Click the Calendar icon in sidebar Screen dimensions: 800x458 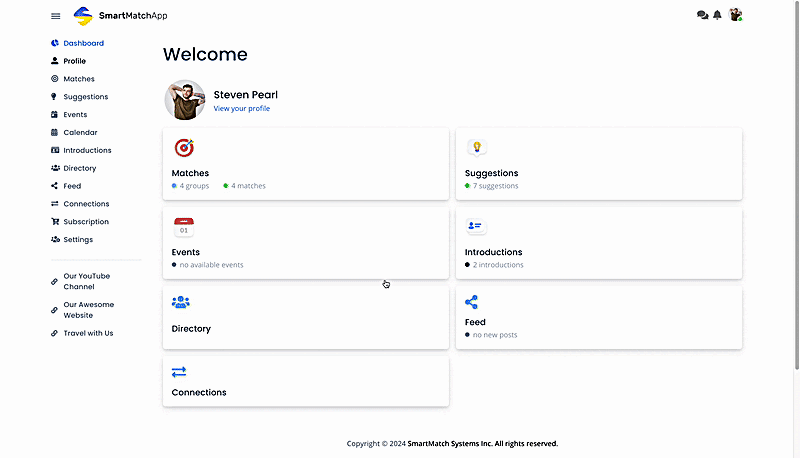point(55,132)
